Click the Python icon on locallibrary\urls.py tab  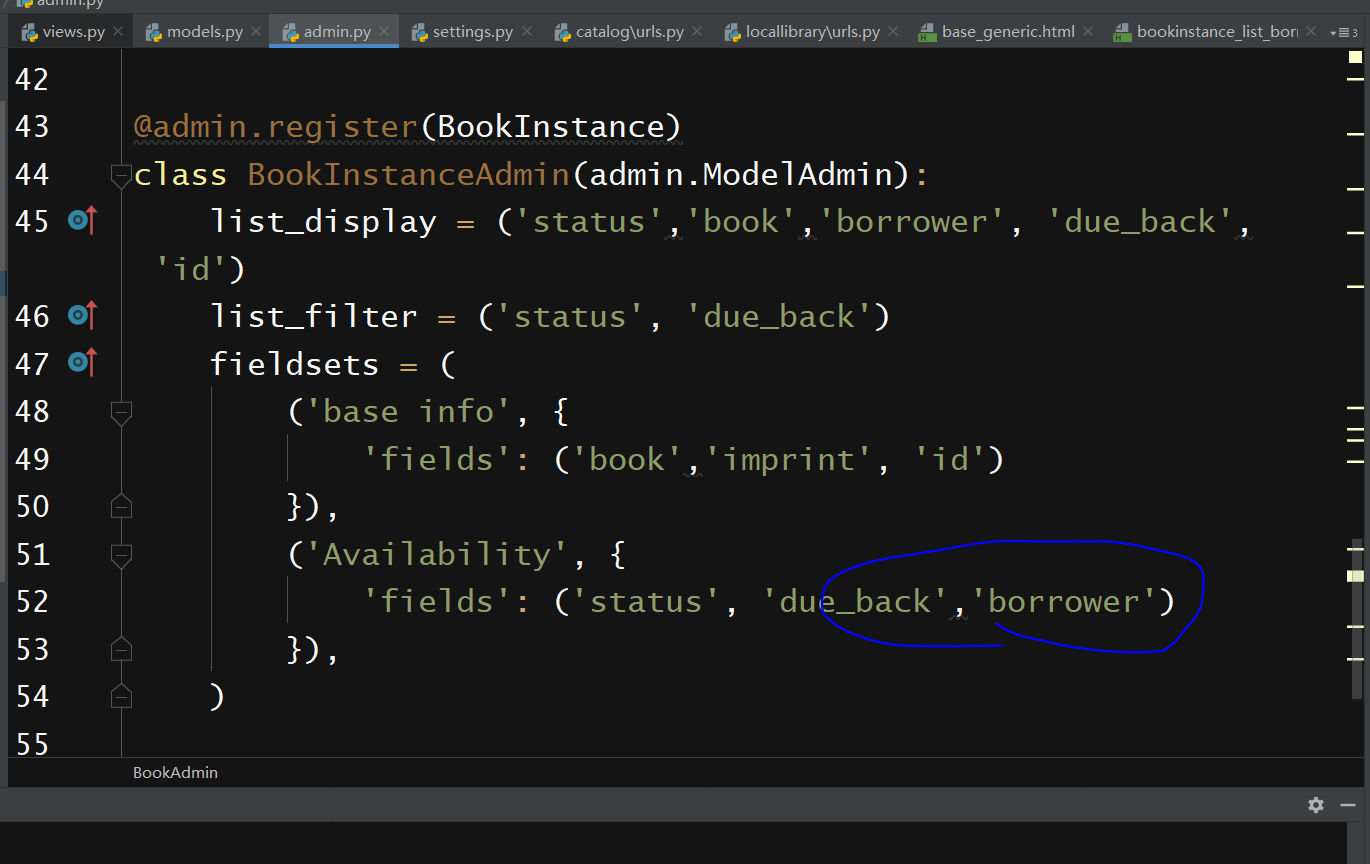pyautogui.click(x=733, y=32)
